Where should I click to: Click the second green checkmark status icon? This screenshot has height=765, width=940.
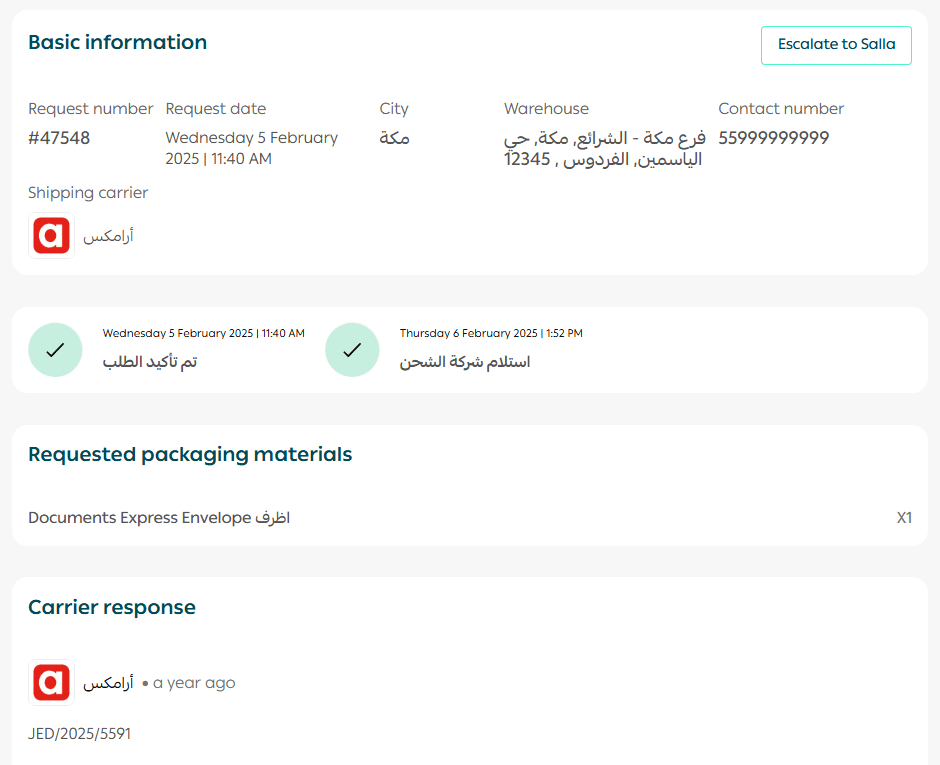pos(352,350)
